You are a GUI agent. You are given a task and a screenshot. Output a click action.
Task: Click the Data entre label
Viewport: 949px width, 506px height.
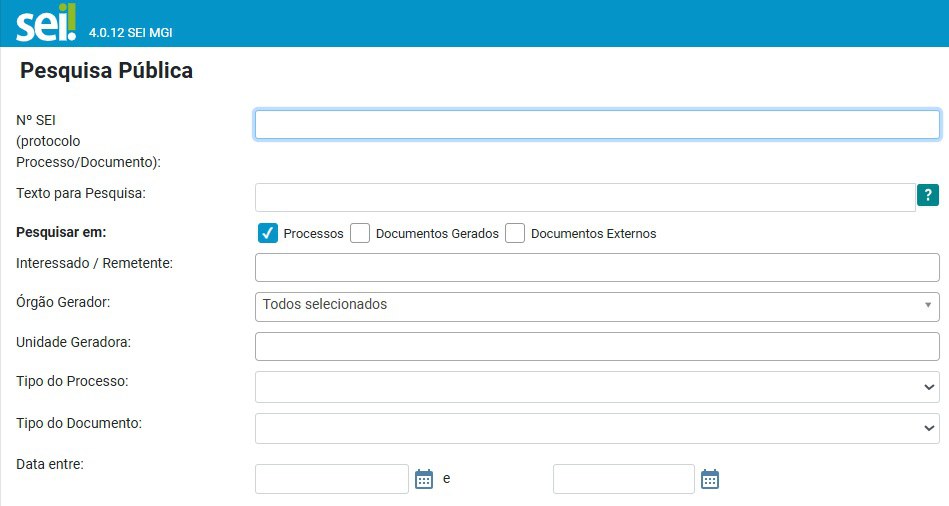click(50, 464)
